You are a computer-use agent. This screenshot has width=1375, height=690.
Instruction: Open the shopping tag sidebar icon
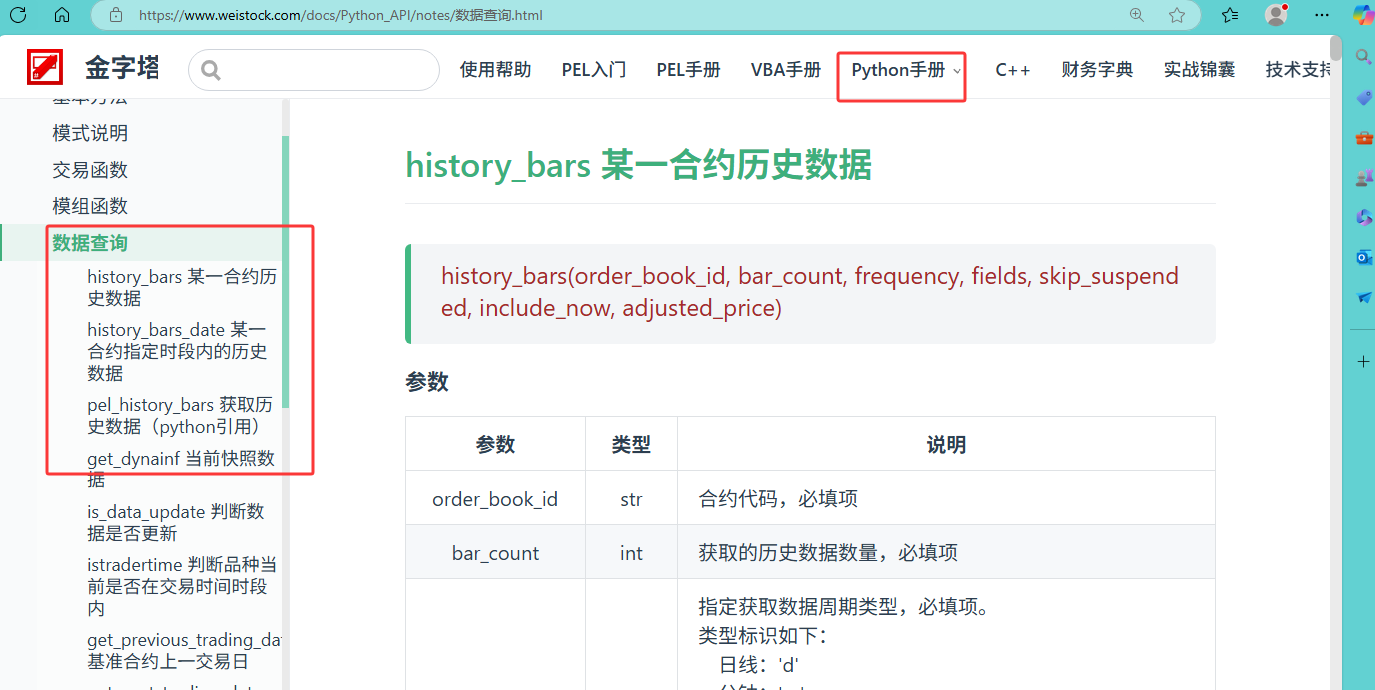(1363, 97)
